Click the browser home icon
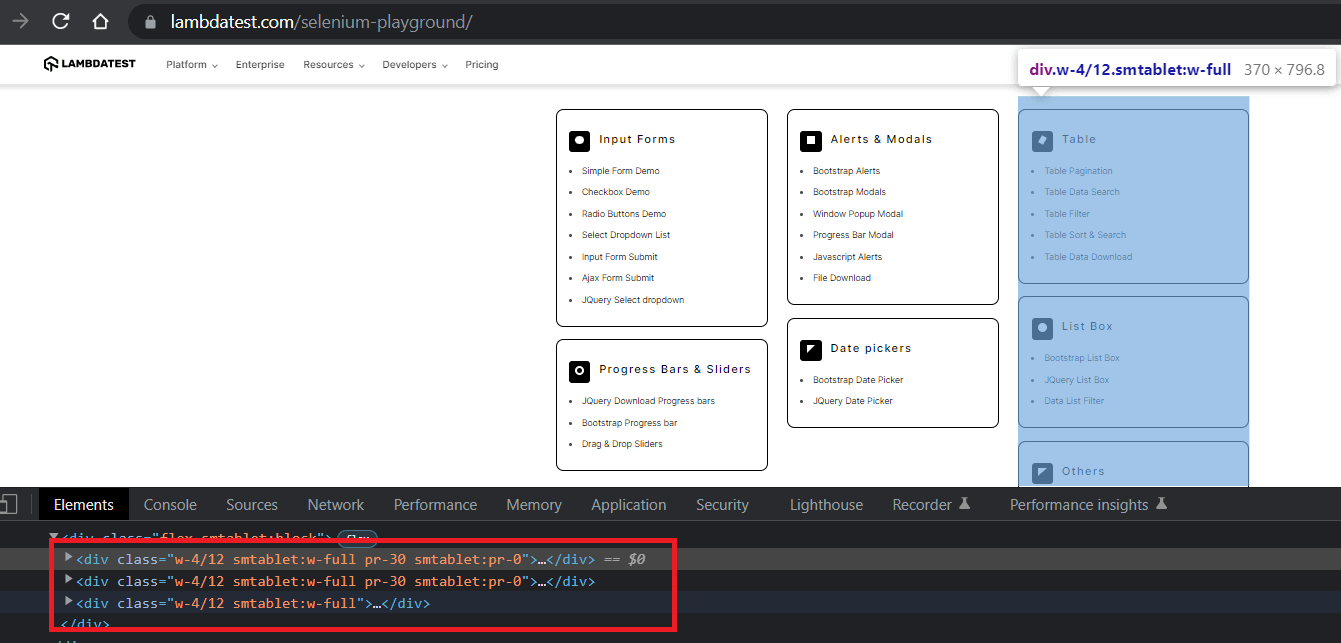Screen dimensions: 1341x643 tap(100, 21)
